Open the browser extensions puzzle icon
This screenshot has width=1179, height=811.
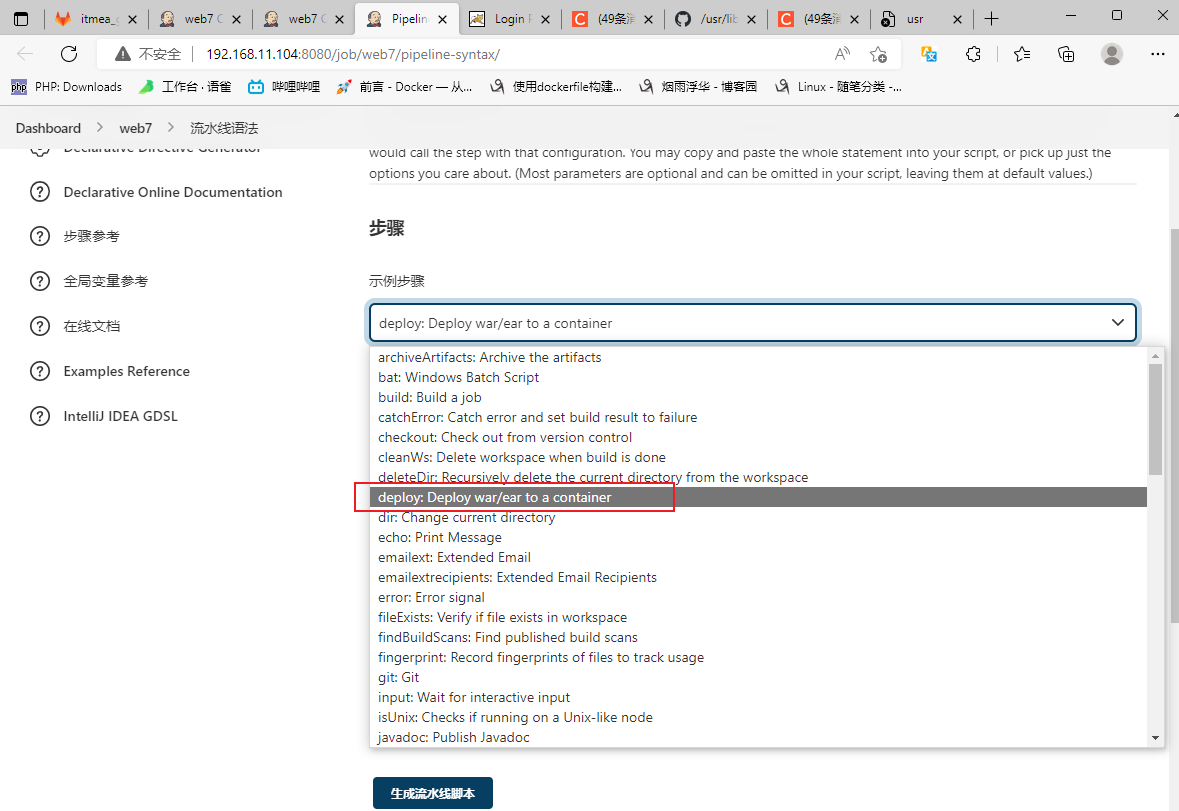(973, 54)
